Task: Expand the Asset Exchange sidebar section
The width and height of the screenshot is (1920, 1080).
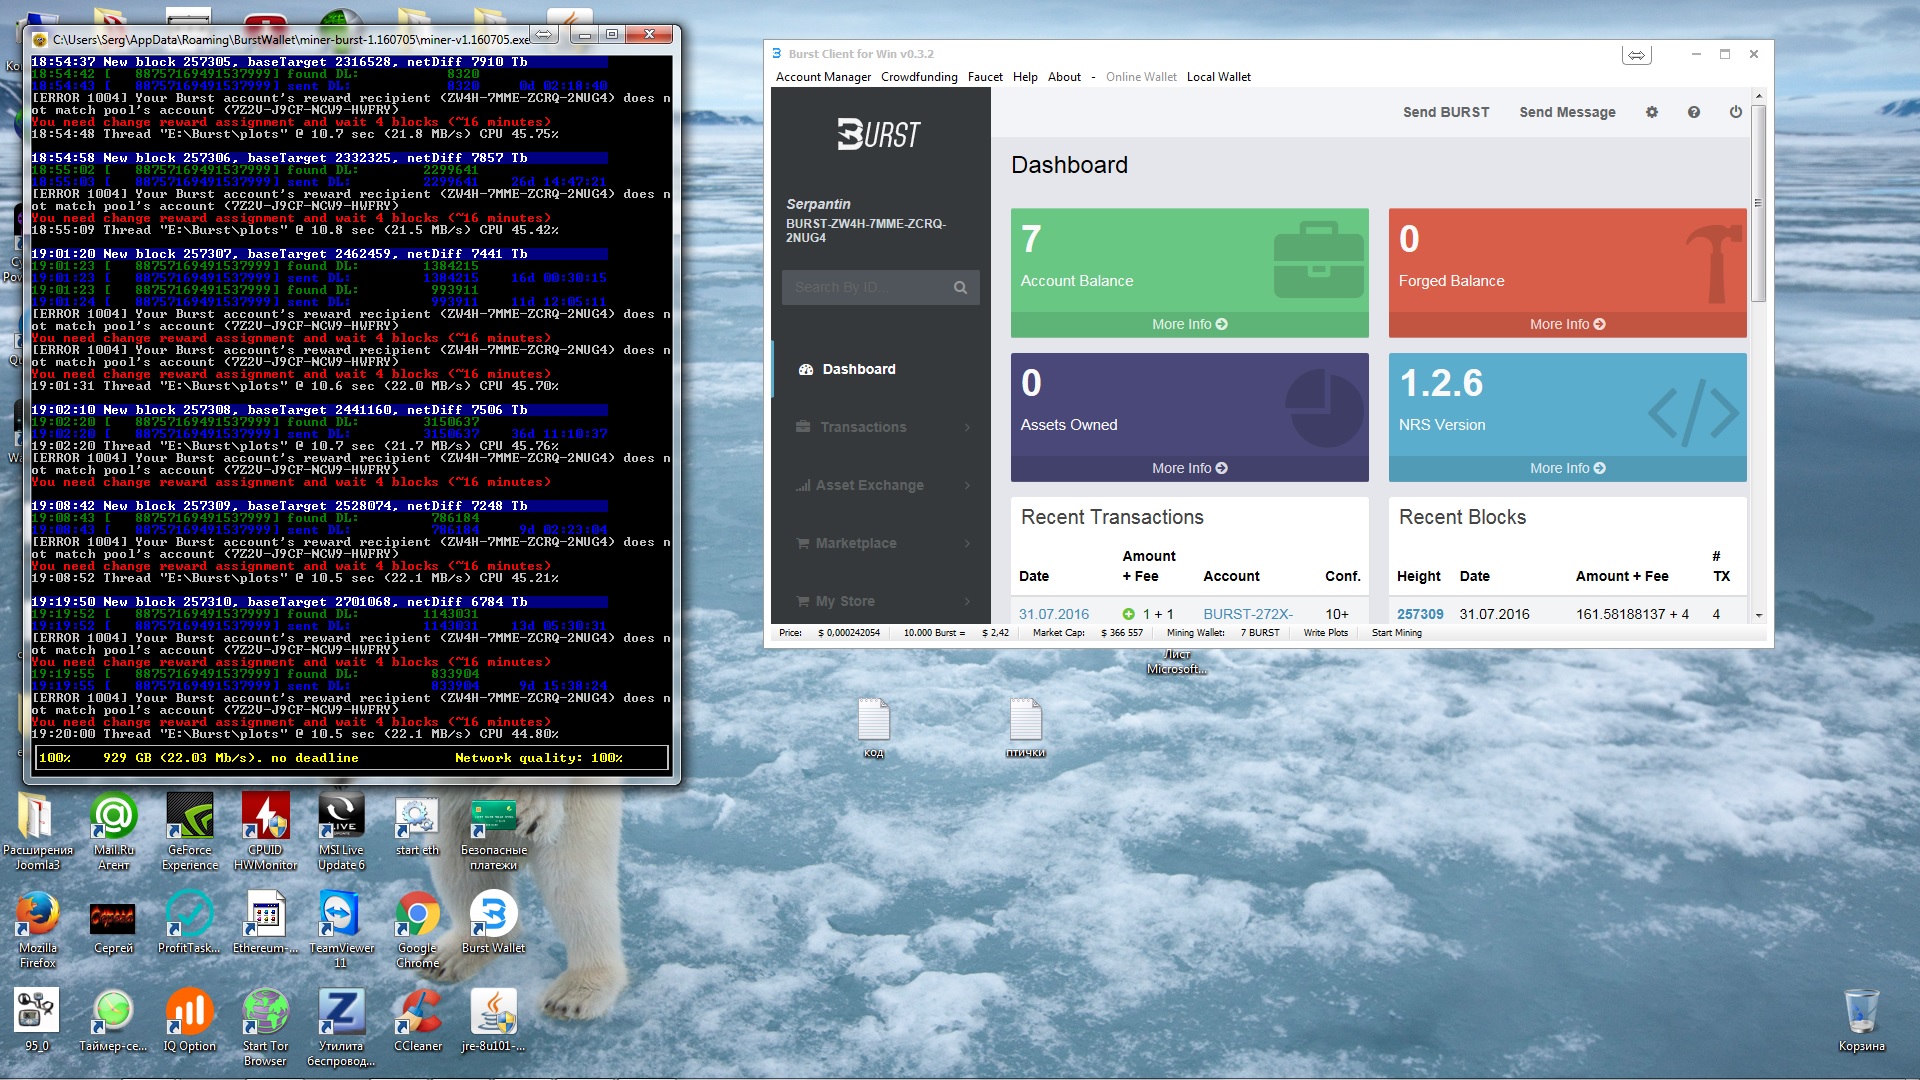Action: pos(880,485)
